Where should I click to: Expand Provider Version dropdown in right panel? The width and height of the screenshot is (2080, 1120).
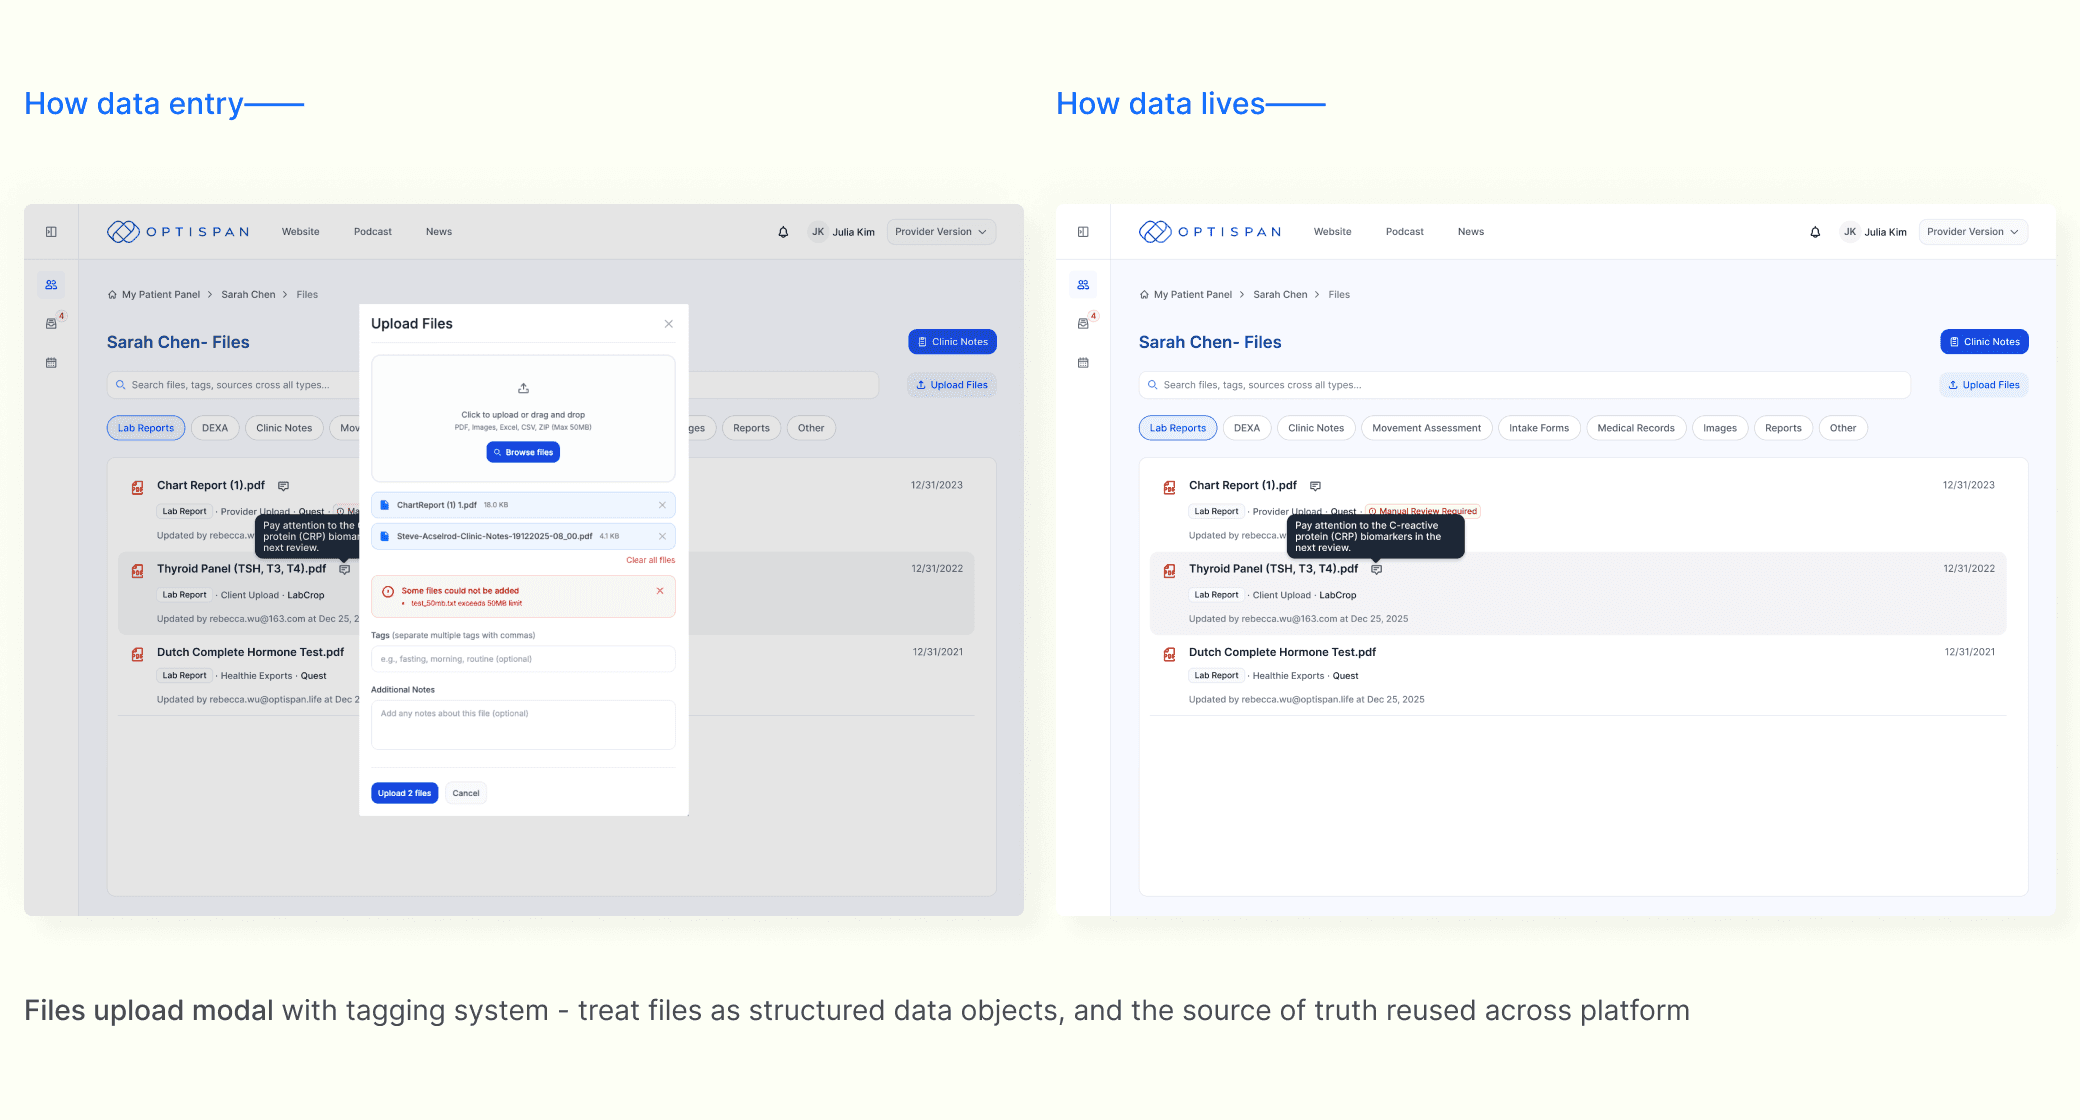(1972, 232)
